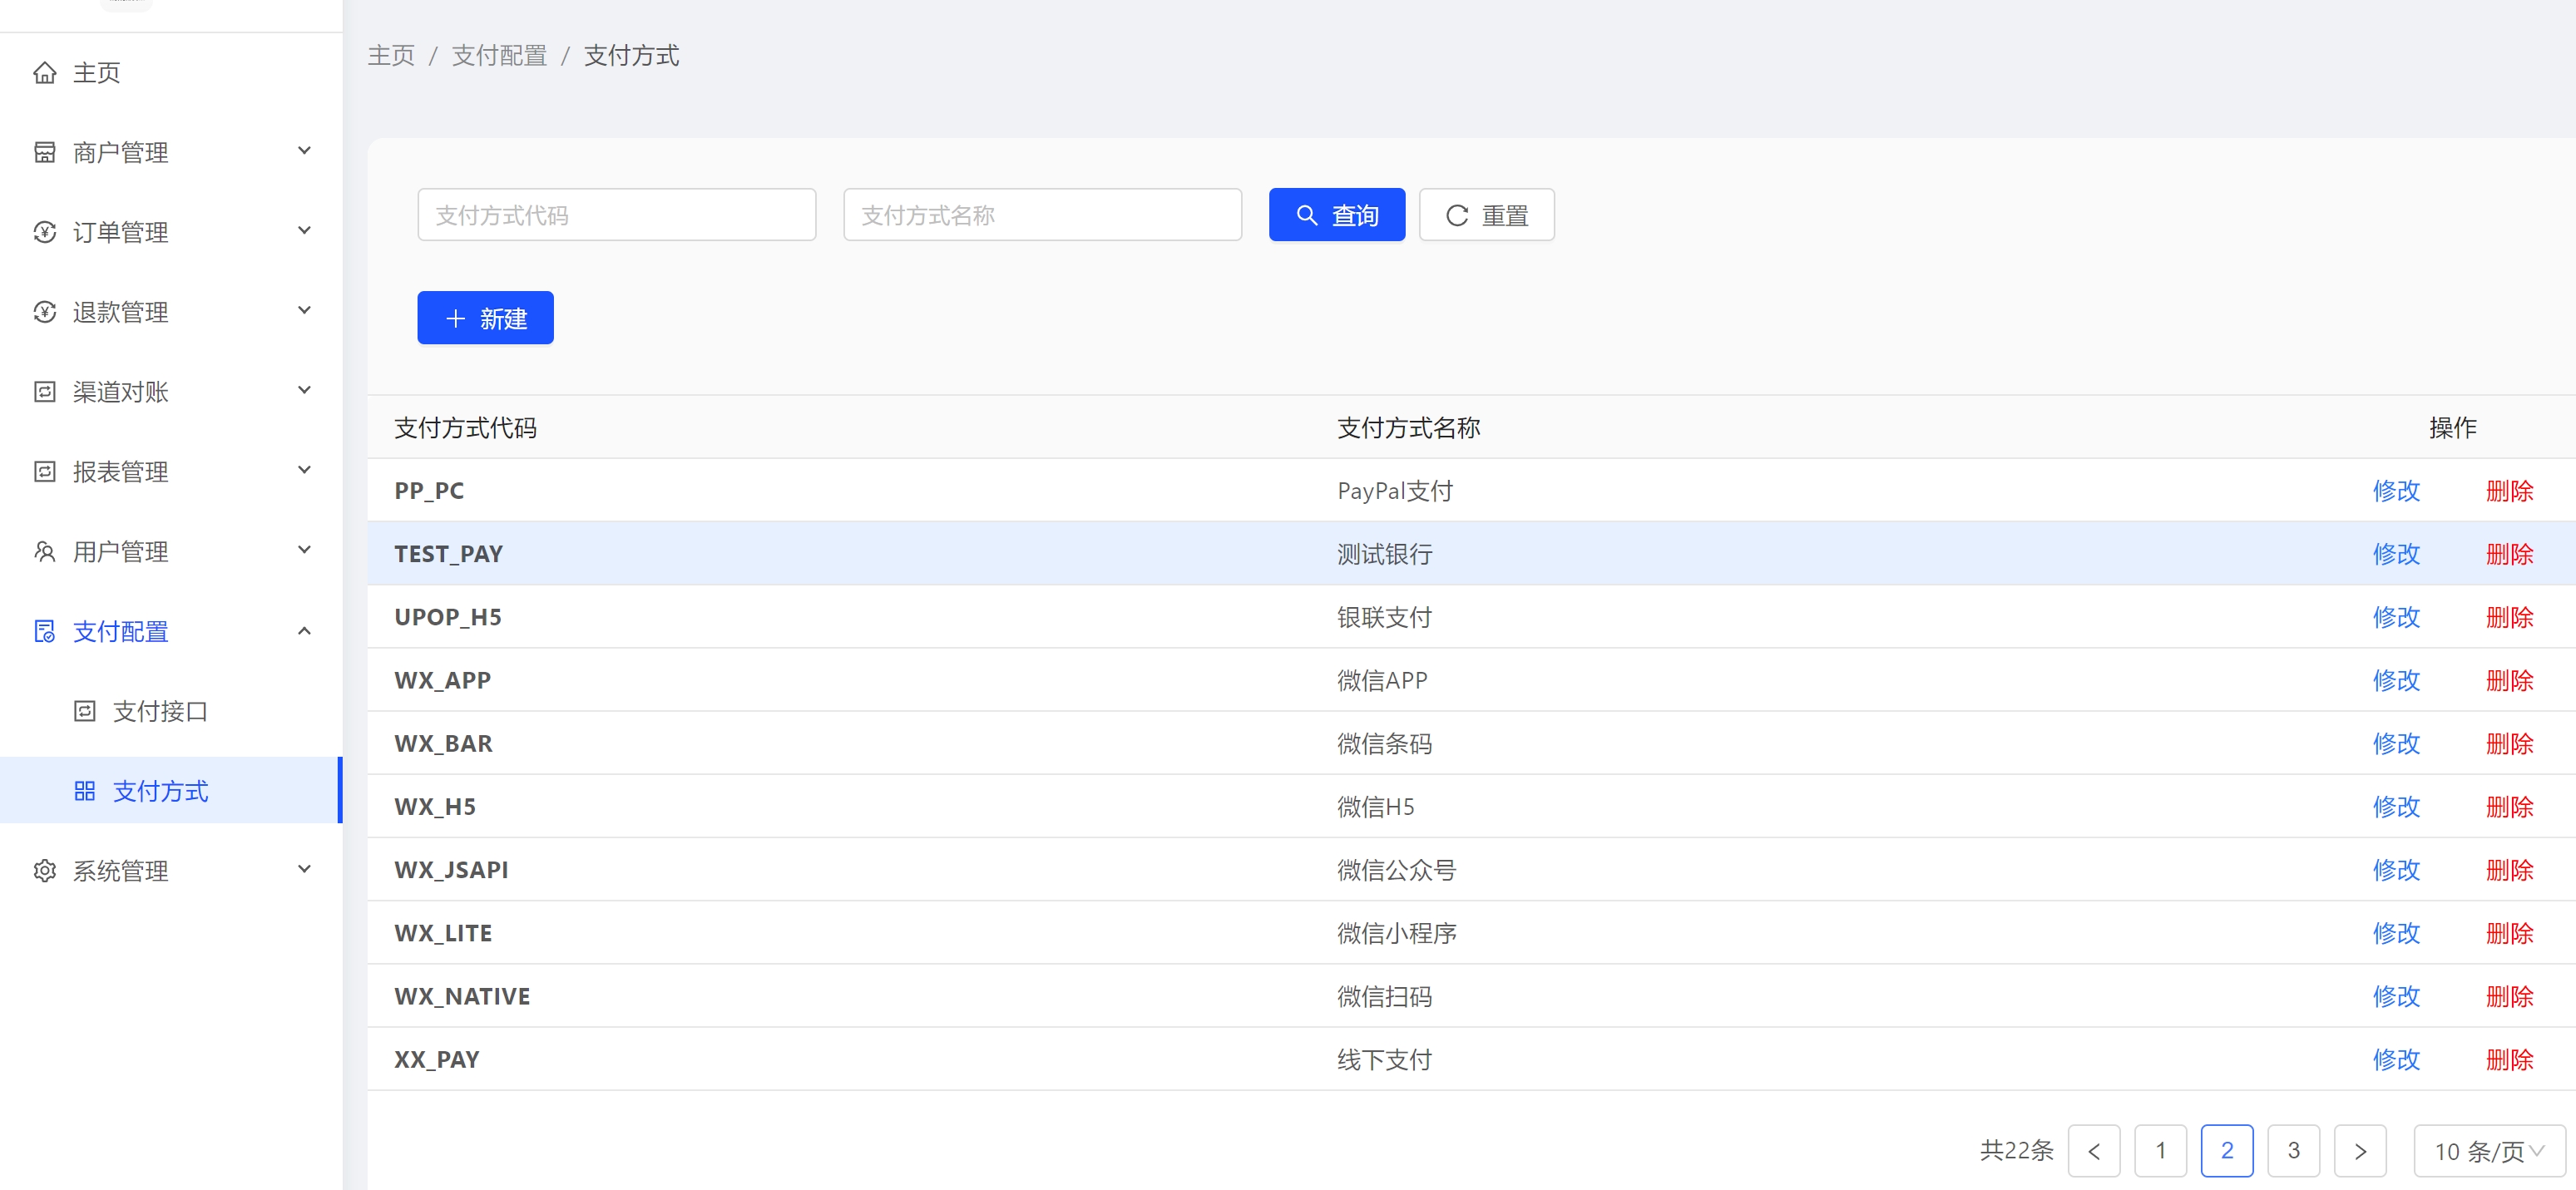Viewport: 2576px width, 1190px height.
Task: Click the 支付方式代码 column header
Action: [x=465, y=428]
